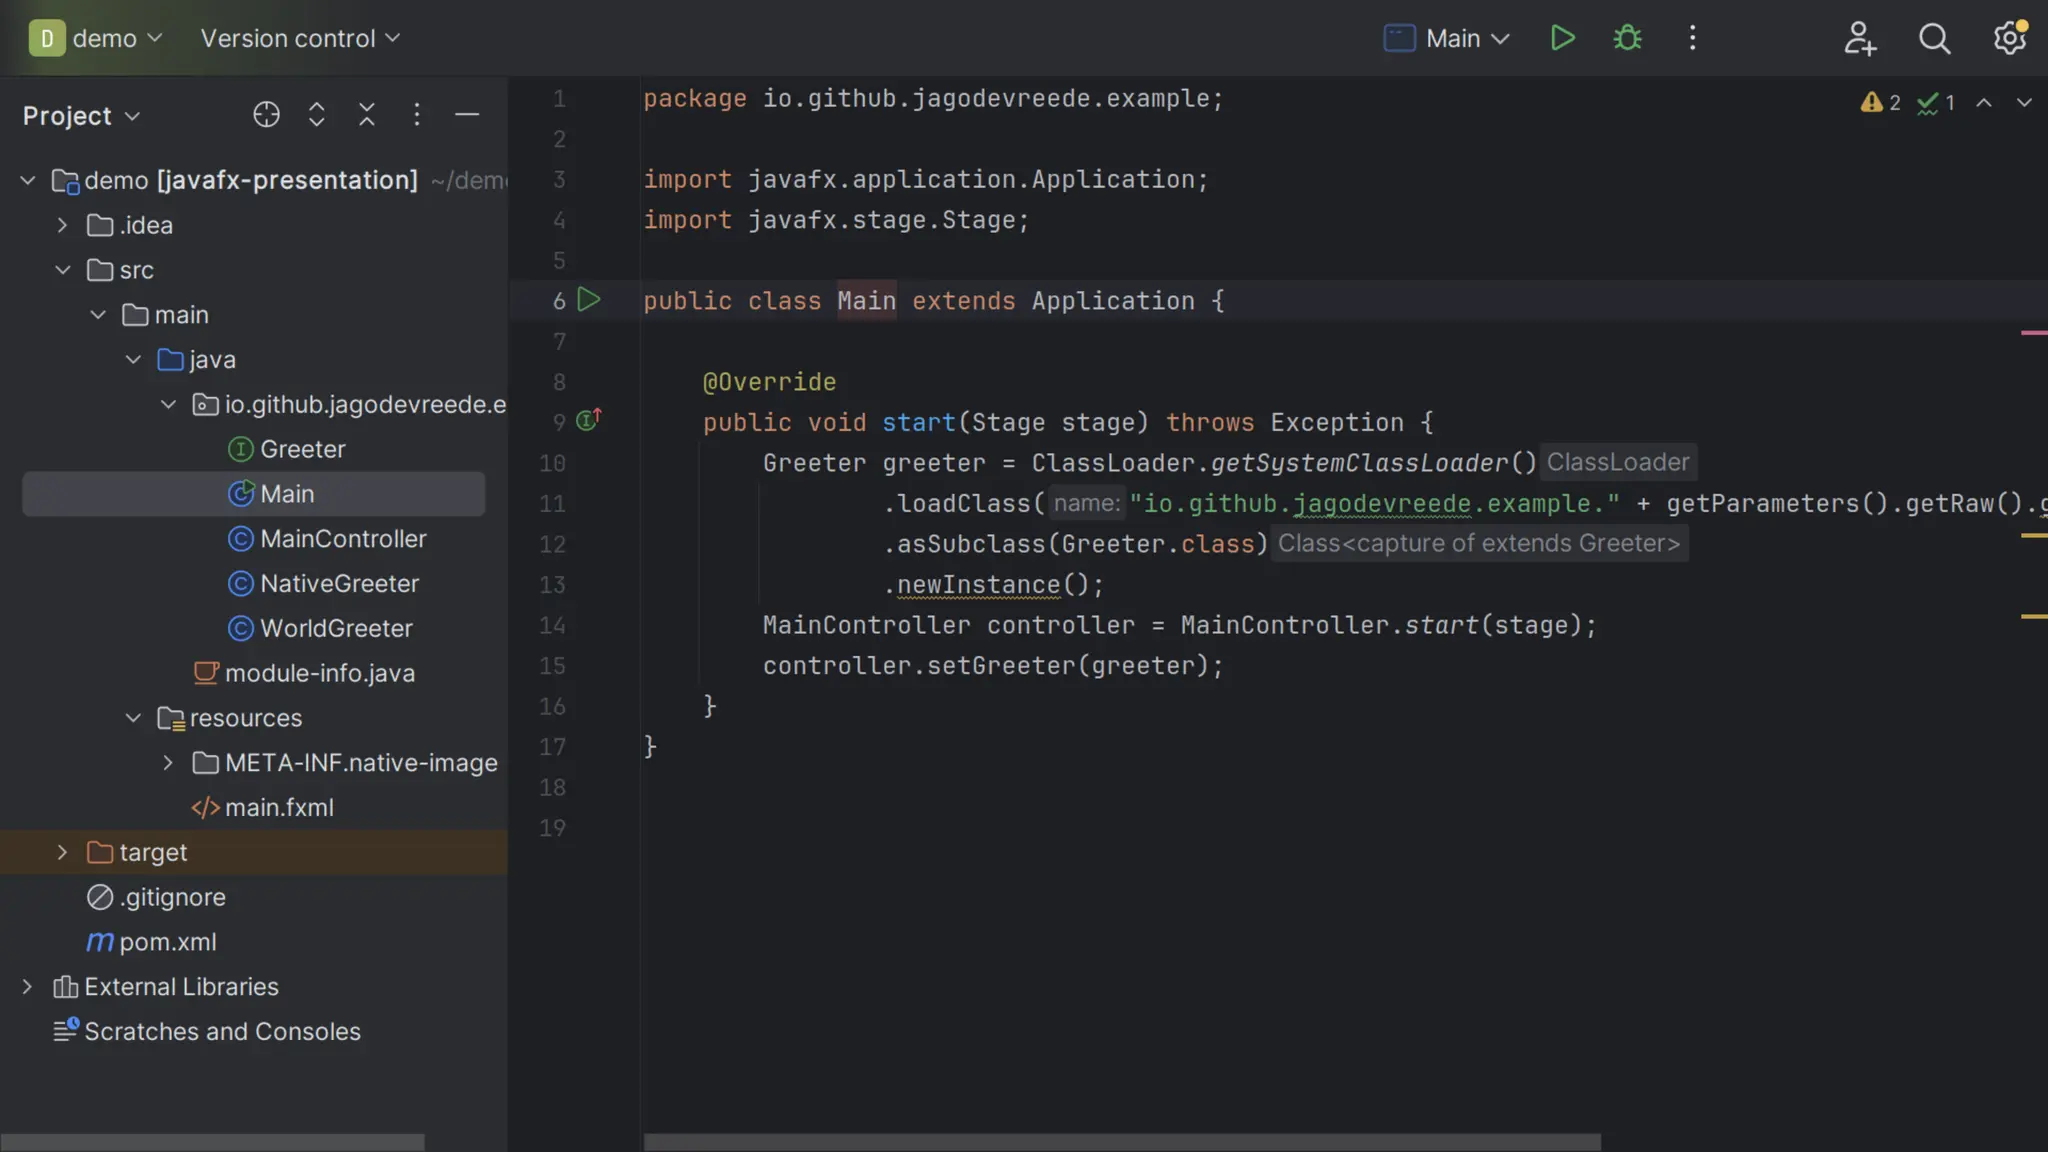Open the Version control menu
This screenshot has height=1152, width=2048.
300,38
